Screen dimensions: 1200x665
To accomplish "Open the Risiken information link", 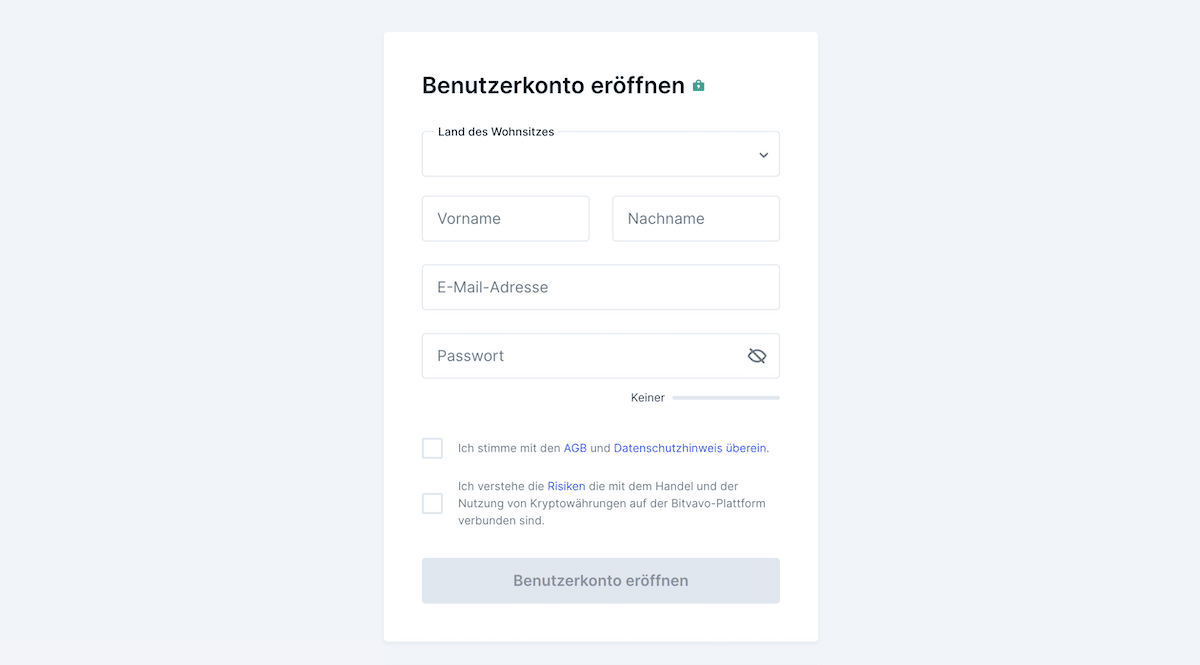I will click(x=566, y=485).
